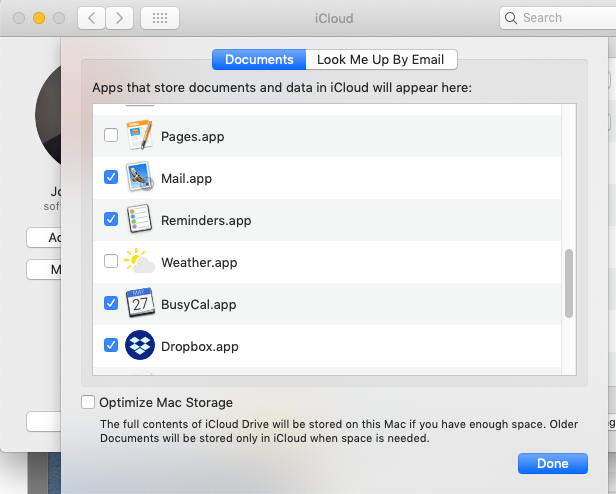Click the Dropbox.app box icon

(x=139, y=346)
